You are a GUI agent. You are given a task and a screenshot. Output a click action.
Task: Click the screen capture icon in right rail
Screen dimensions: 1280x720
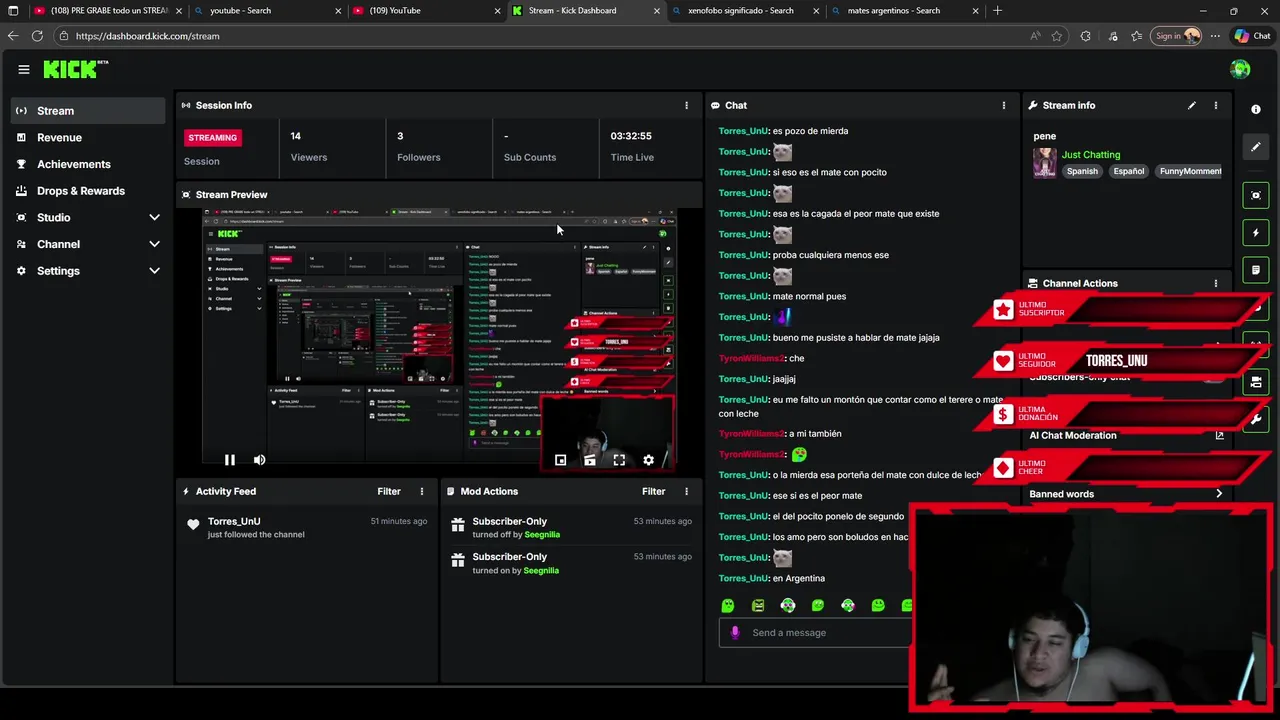pos(1256,195)
